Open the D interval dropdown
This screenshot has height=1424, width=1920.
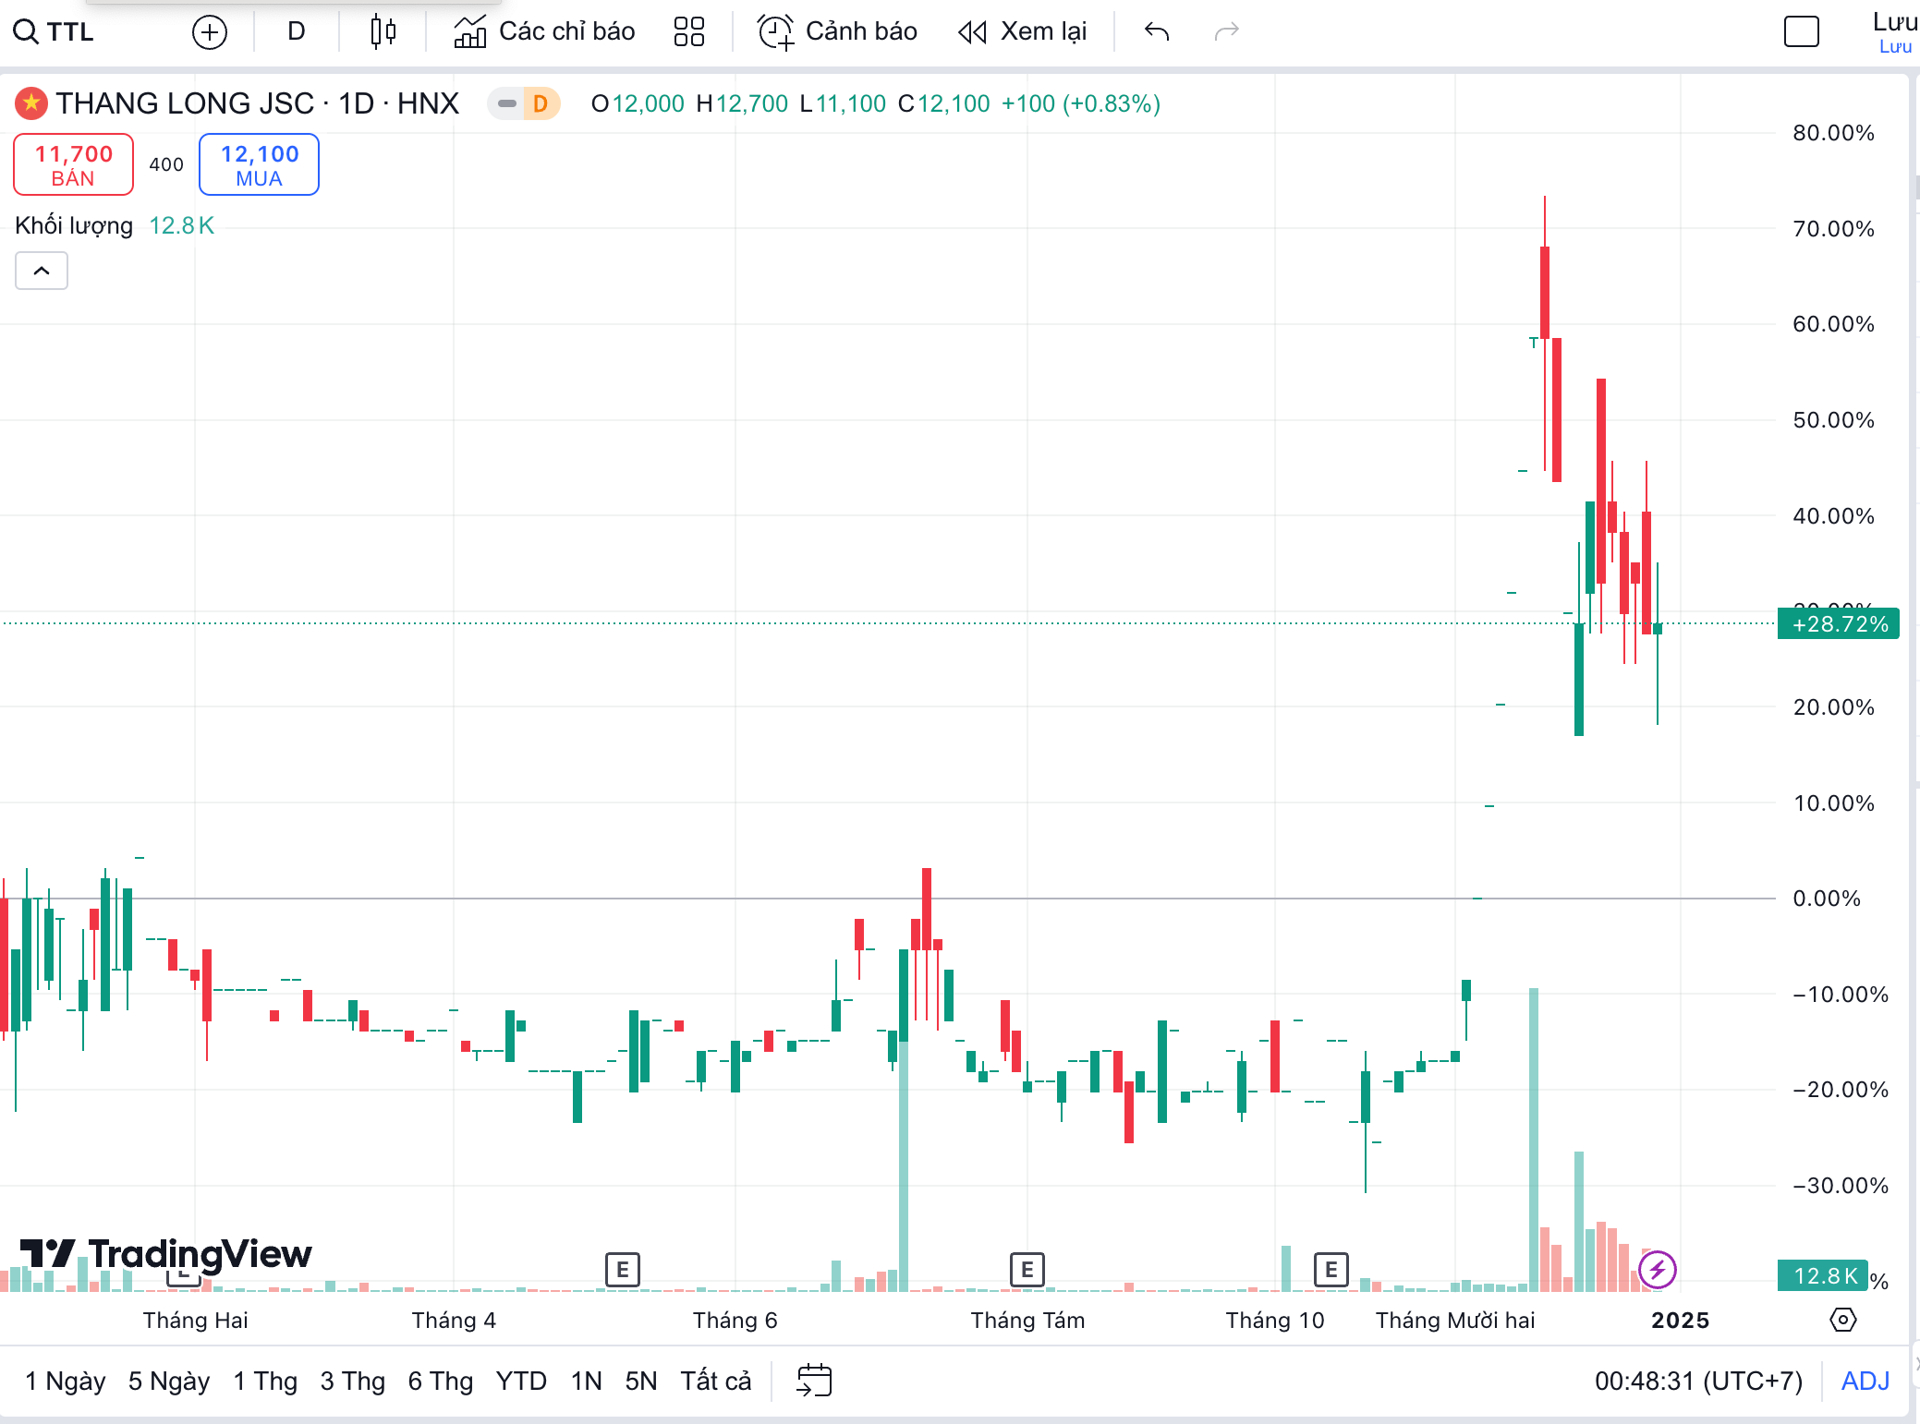point(296,32)
